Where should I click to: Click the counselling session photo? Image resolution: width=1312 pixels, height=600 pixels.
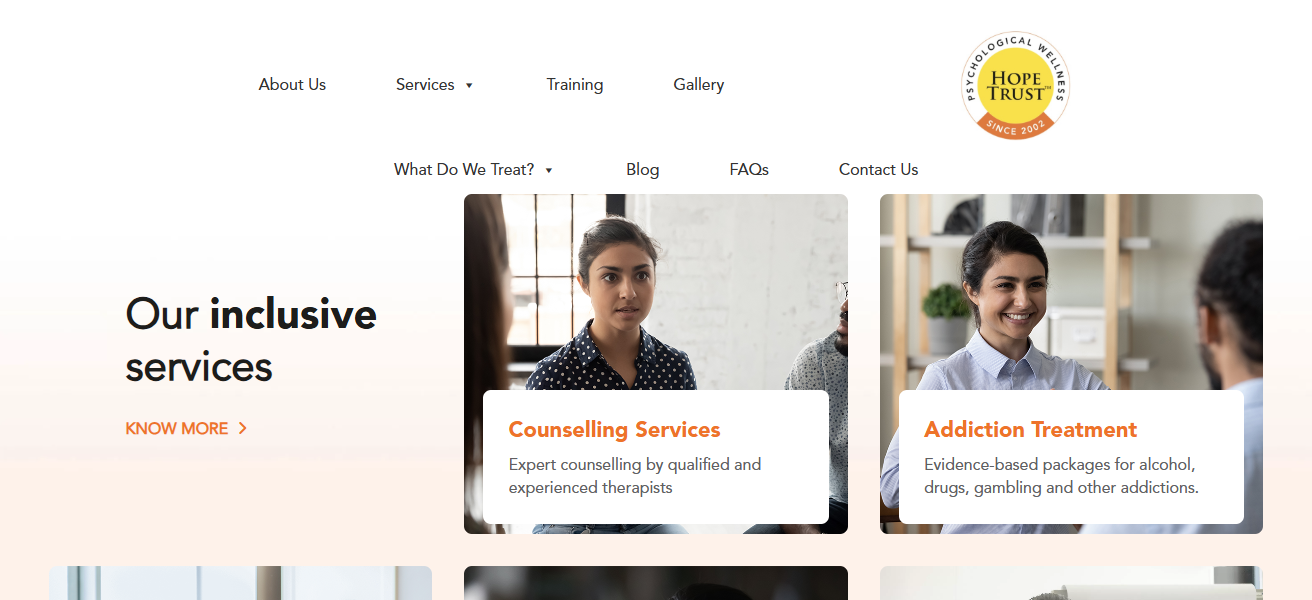pos(656,292)
